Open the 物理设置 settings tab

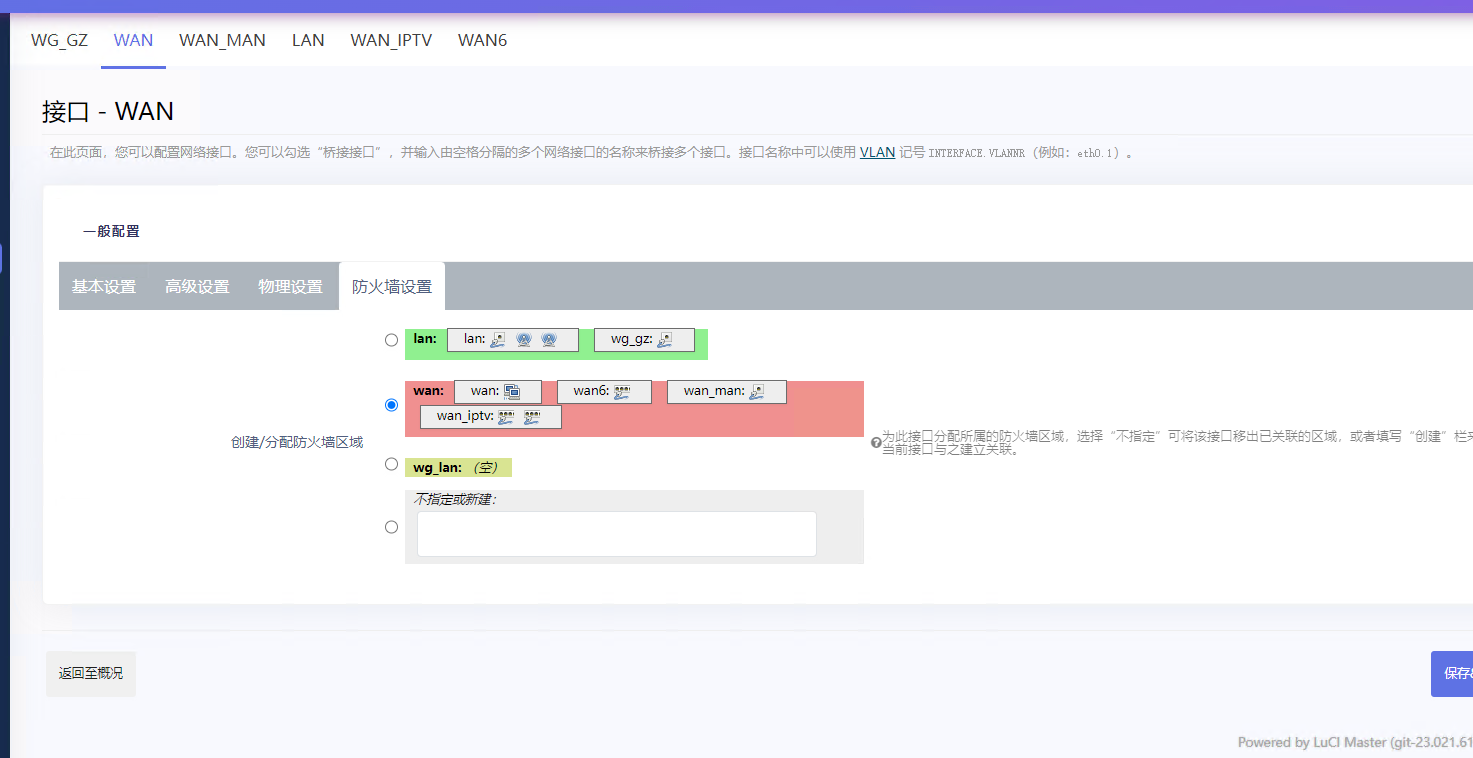290,287
